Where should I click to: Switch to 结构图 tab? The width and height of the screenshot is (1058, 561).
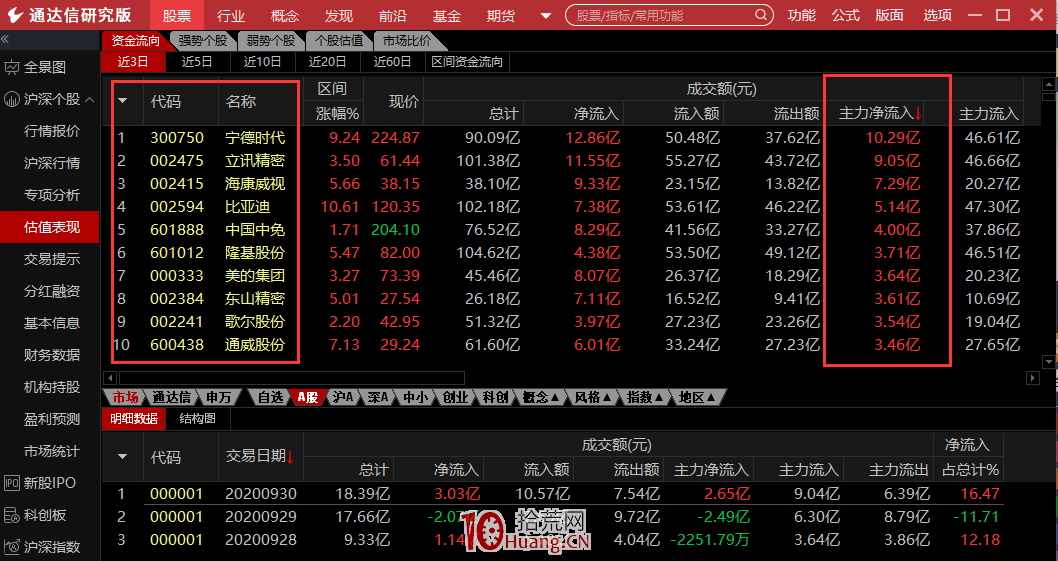[198, 419]
